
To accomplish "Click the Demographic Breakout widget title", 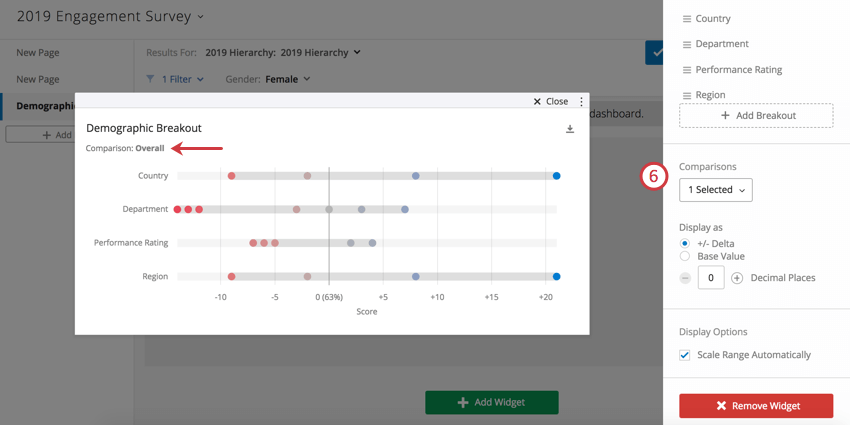I will point(144,128).
